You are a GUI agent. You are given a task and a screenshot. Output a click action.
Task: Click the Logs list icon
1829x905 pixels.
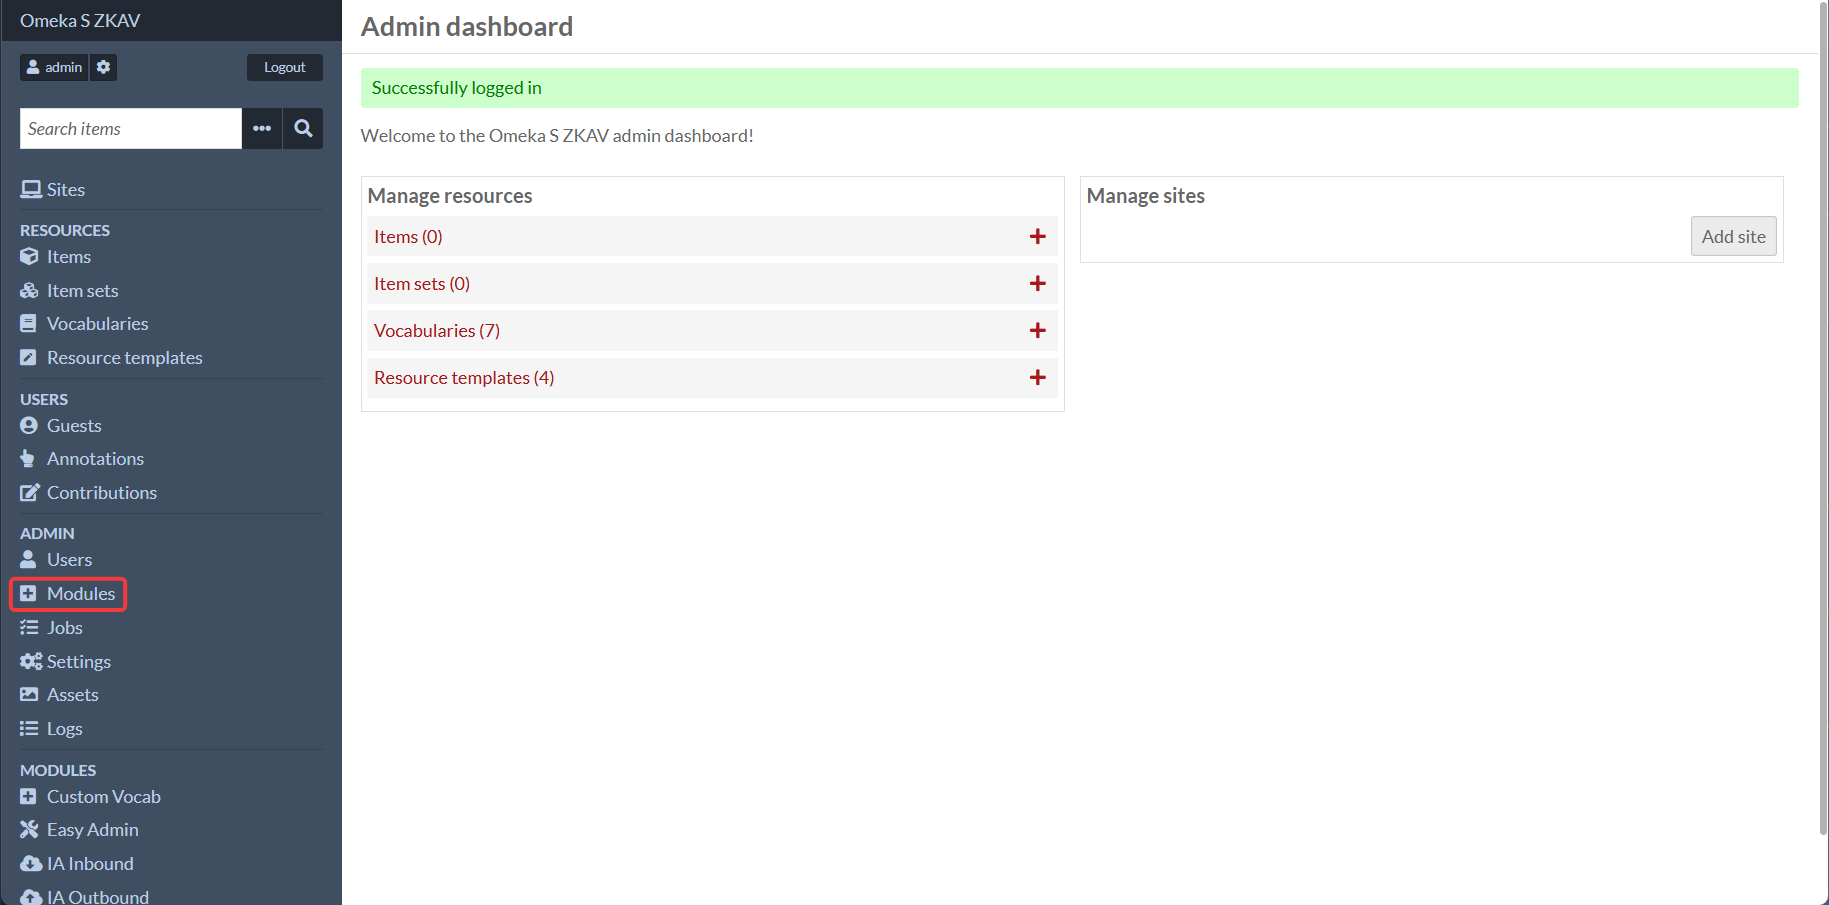[30, 729]
